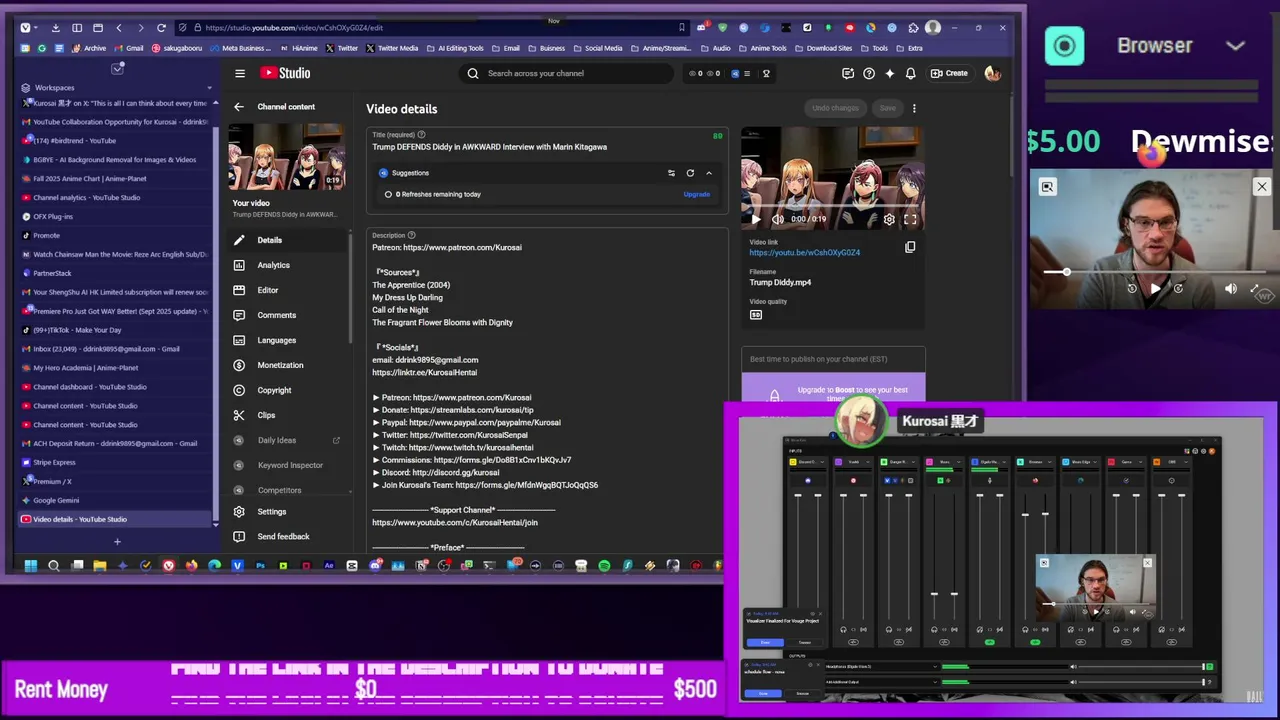Click the Undo changes button
This screenshot has width=1280, height=720.
835,108
